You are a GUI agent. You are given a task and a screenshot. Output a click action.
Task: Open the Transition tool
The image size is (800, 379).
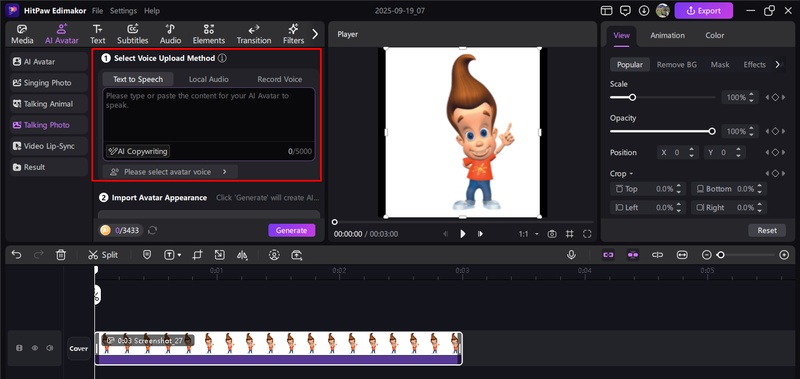coord(254,34)
